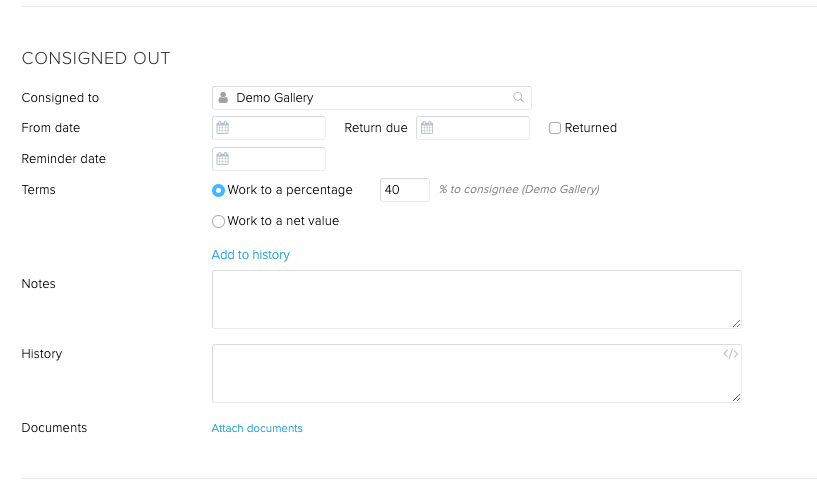The height and width of the screenshot is (494, 817).
Task: Toggle the History code view icon
Action: pos(731,354)
